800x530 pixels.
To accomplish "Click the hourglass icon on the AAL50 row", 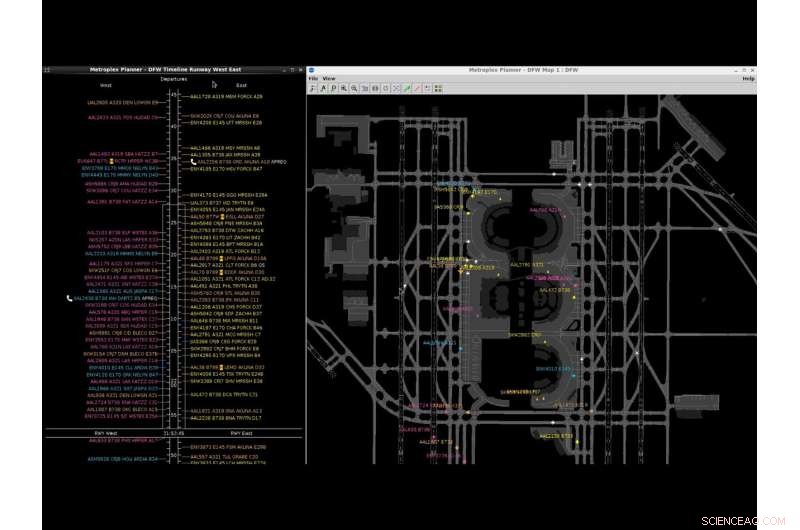I will click(222, 217).
